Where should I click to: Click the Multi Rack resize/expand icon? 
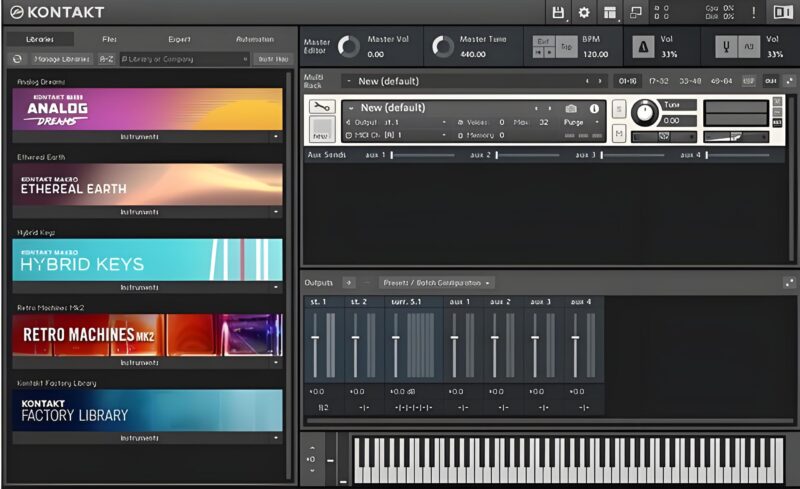coord(790,81)
